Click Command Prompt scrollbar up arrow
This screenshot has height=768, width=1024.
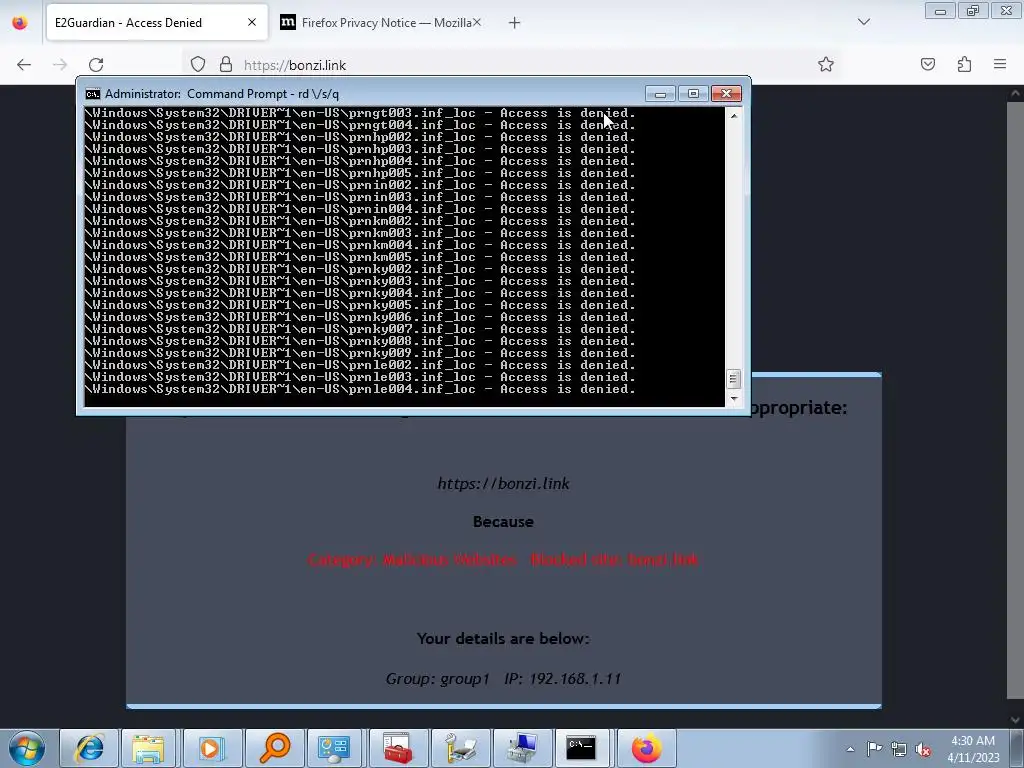(733, 116)
